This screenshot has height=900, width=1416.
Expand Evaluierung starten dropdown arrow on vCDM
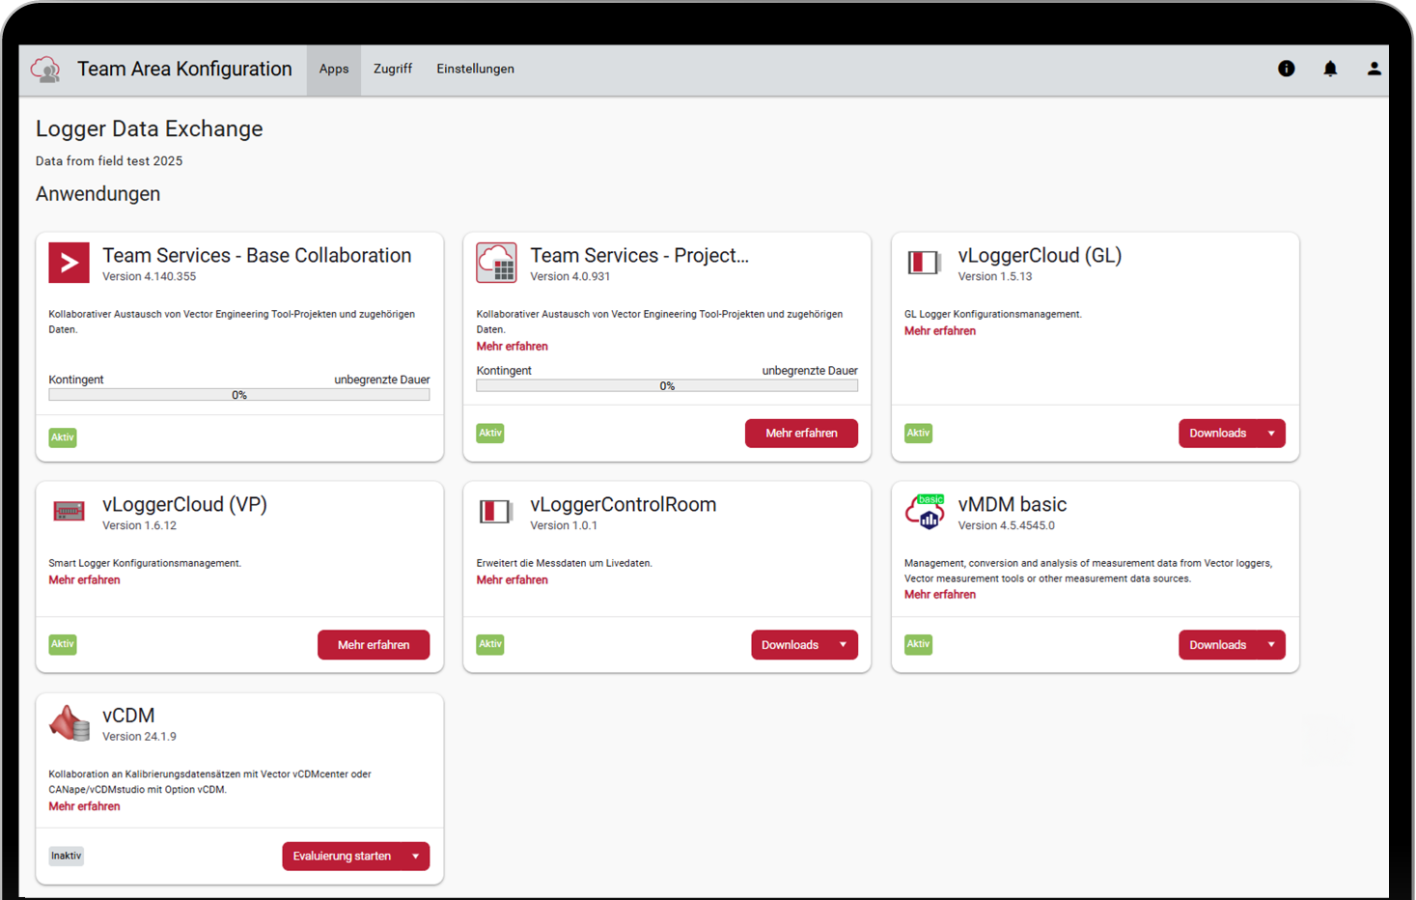415,856
